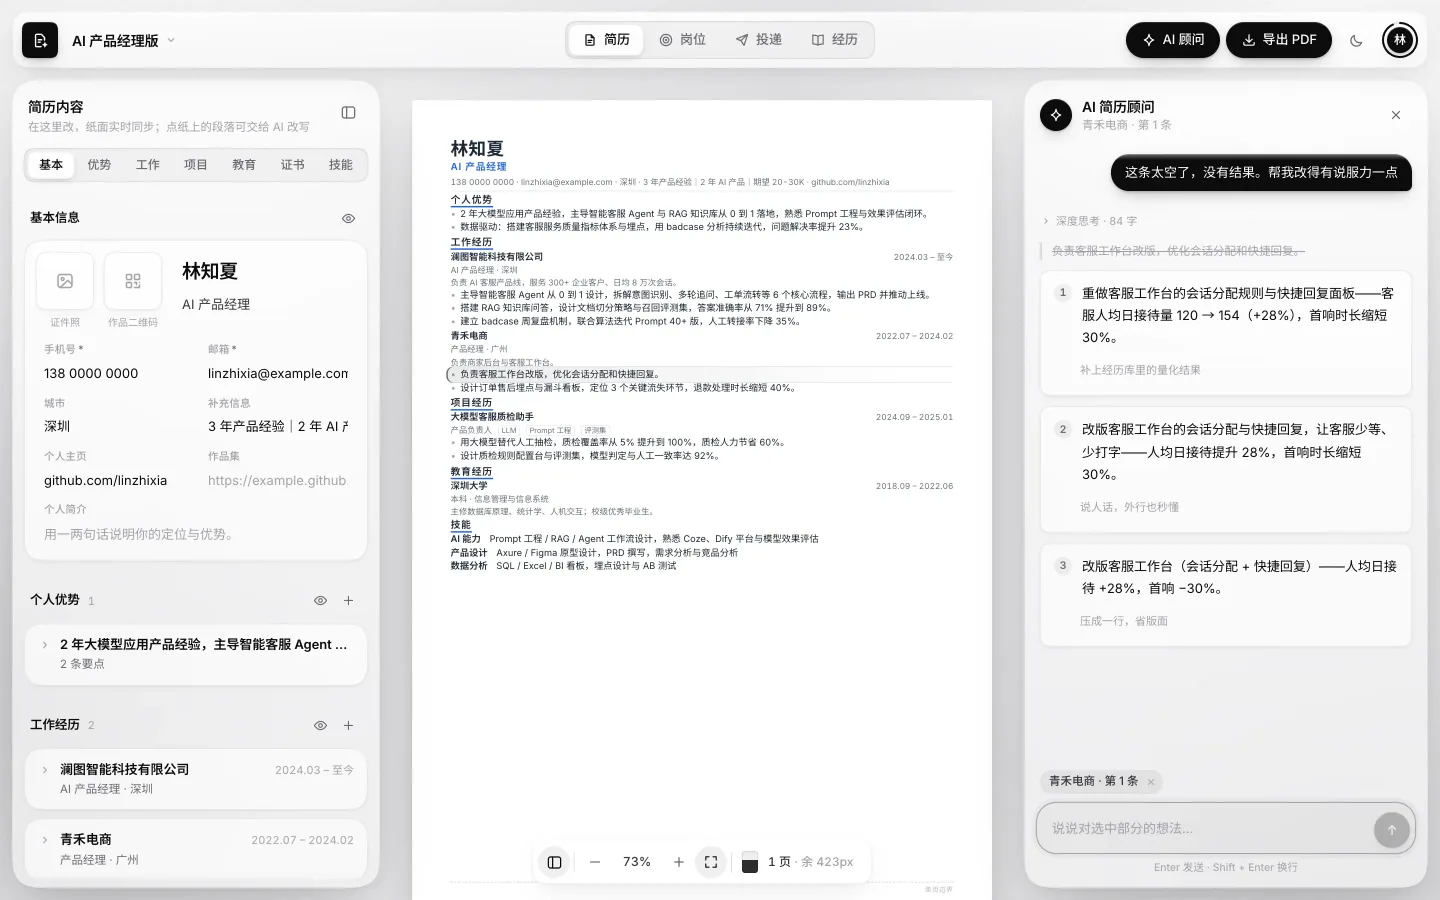Screen dimensions: 1440x900
Task: Click the 73% zoom level value
Action: click(637, 862)
